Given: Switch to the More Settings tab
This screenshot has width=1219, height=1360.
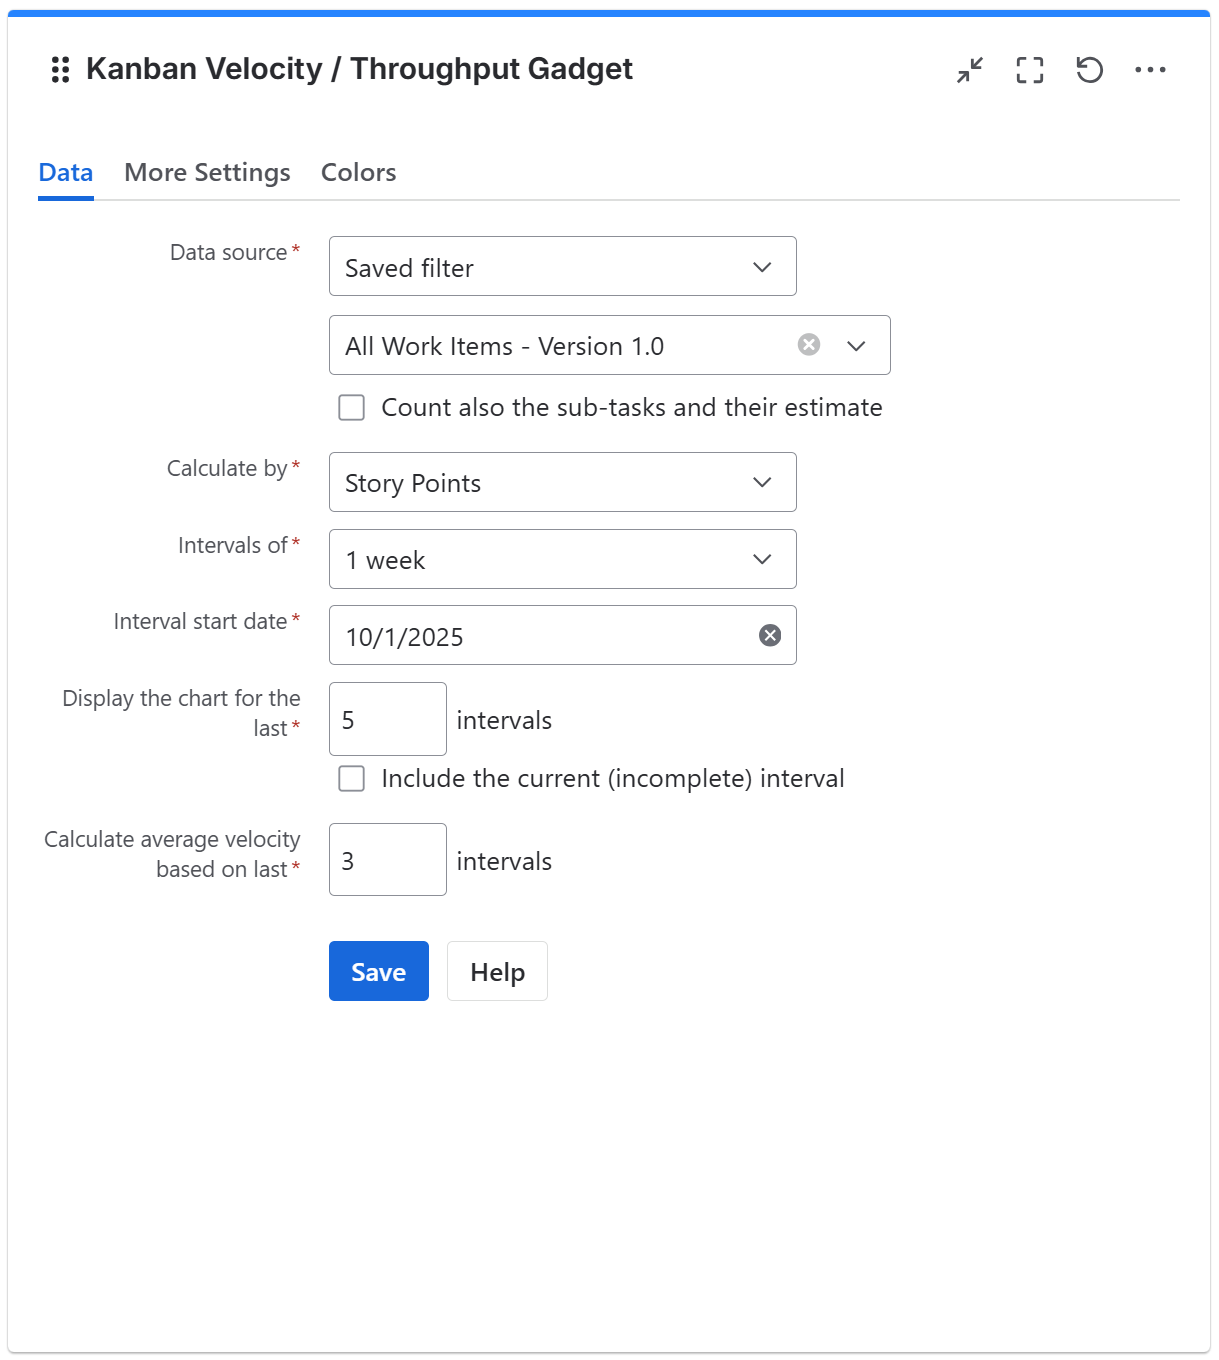Looking at the screenshot, I should (207, 172).
